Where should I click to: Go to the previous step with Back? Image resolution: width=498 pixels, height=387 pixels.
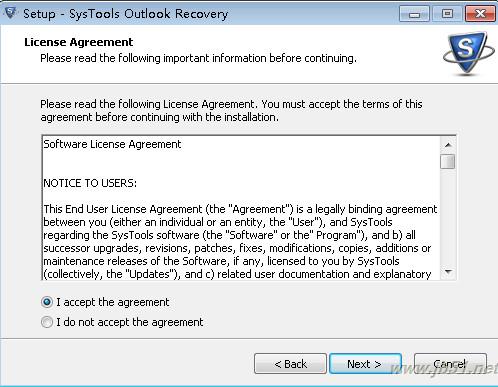[290, 364]
